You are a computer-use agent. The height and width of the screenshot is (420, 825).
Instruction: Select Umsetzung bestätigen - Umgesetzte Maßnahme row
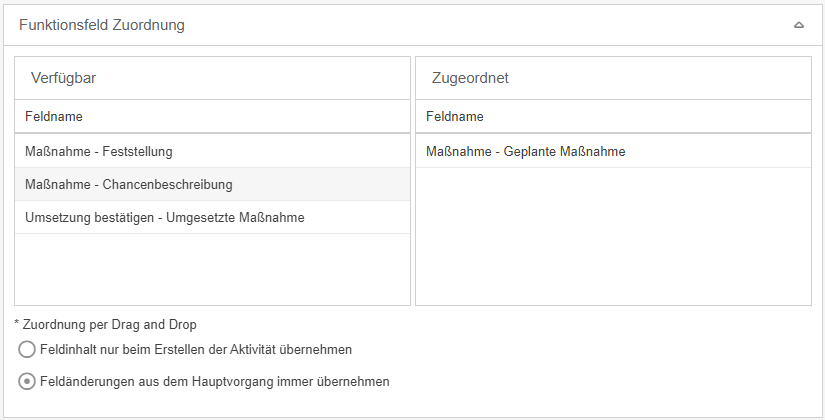(165, 217)
